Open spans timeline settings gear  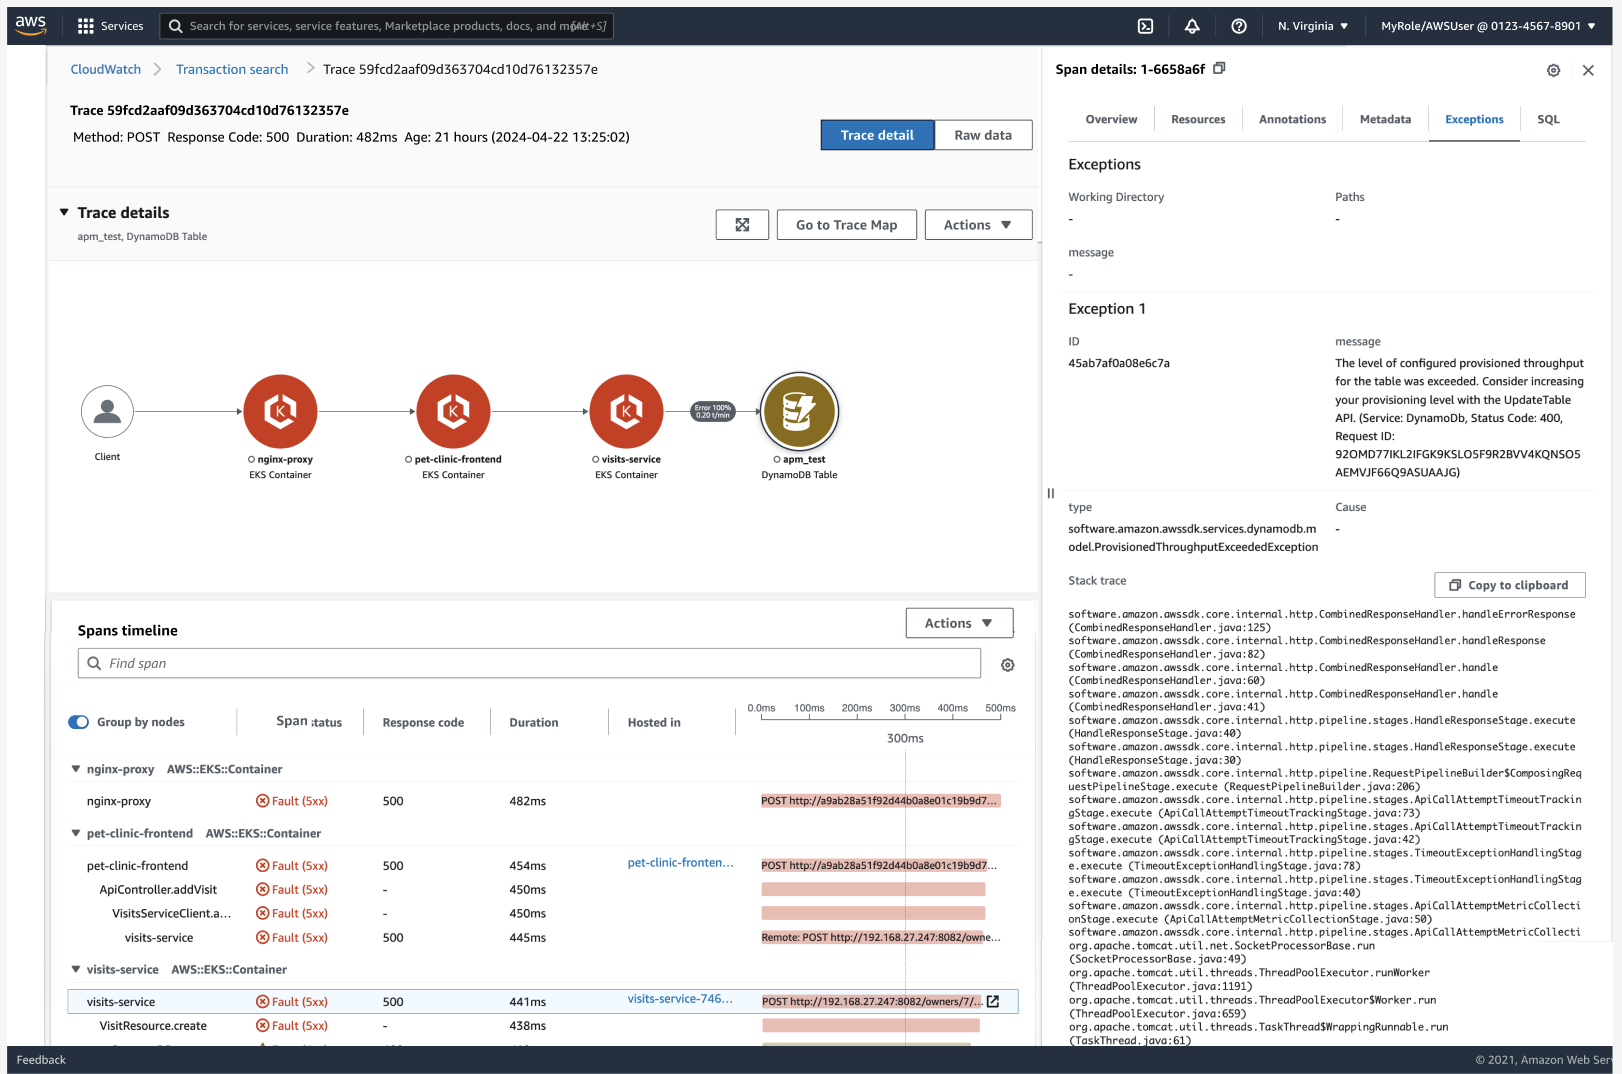(x=1008, y=665)
